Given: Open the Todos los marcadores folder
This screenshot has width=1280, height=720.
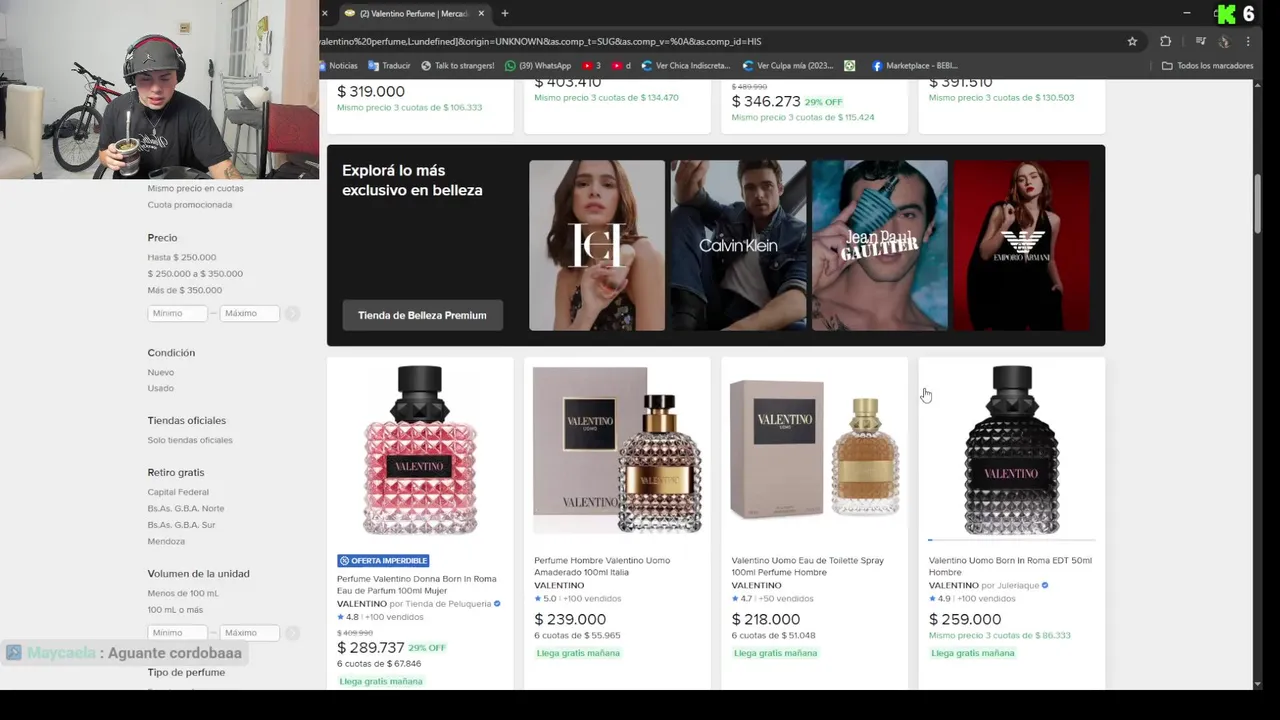Looking at the screenshot, I should pyautogui.click(x=1207, y=66).
